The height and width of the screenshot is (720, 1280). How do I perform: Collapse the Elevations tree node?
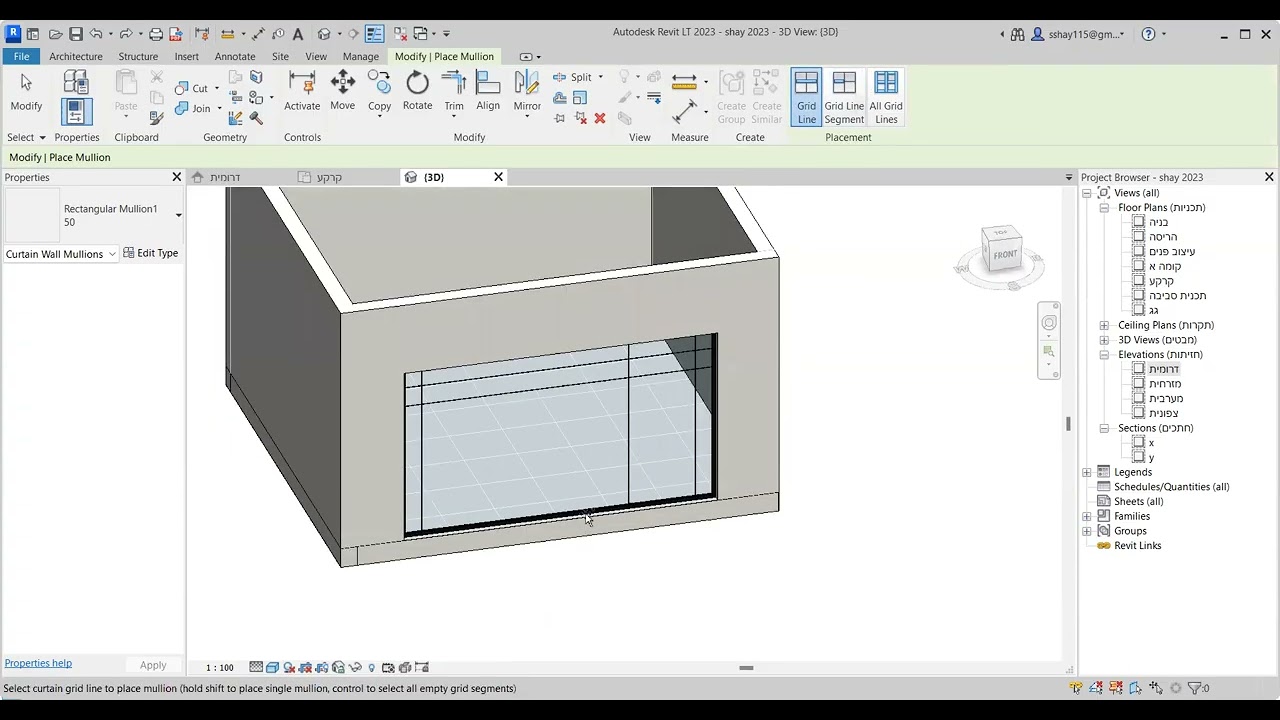(1104, 354)
